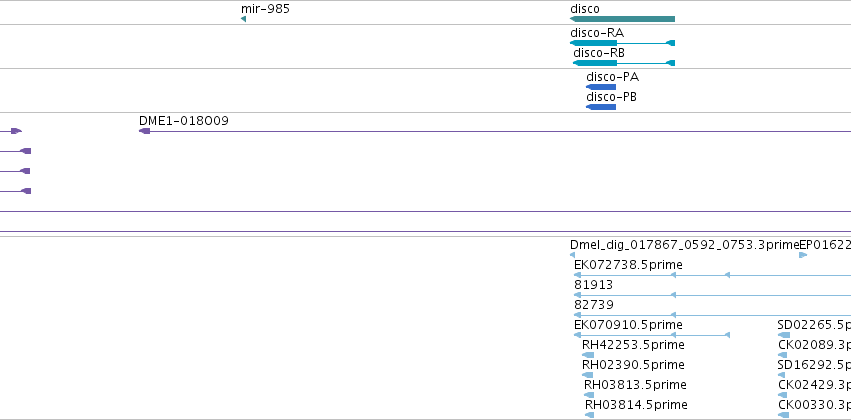Screen dimensions: 851x420
Task: Select the disco-RB transcript label
Action: click(599, 53)
